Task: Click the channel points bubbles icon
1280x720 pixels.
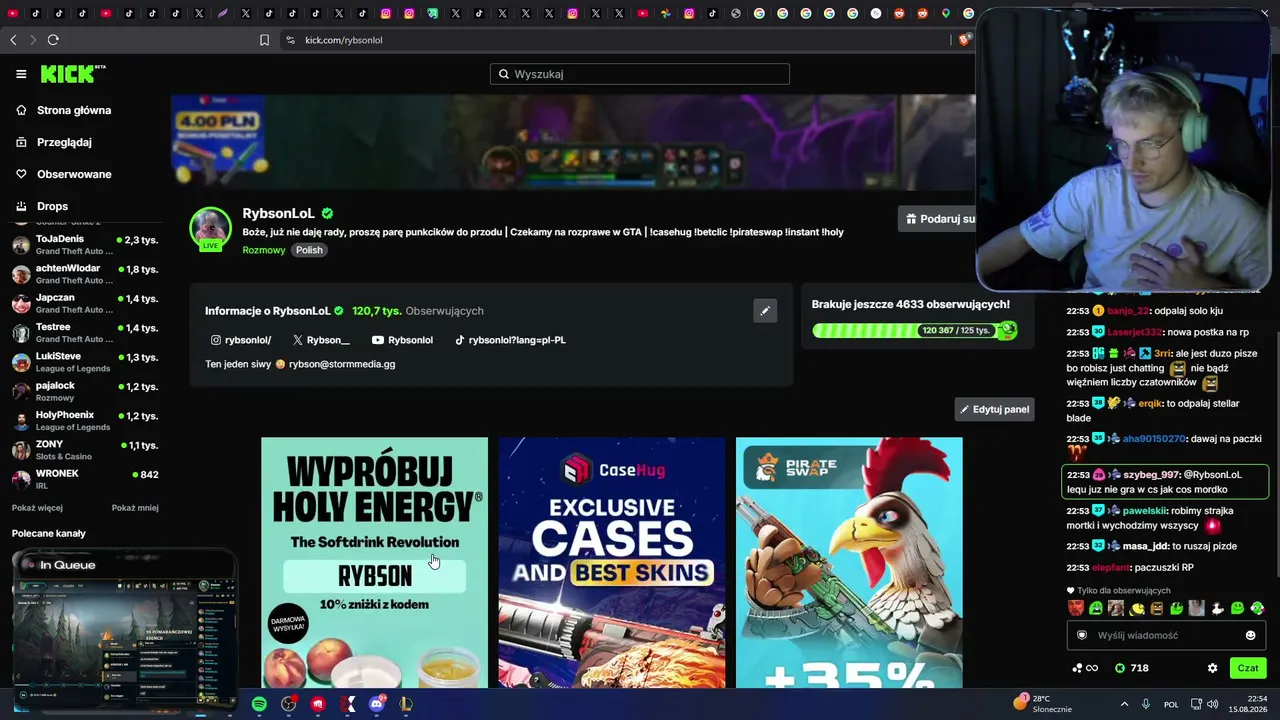Action: (1084, 668)
